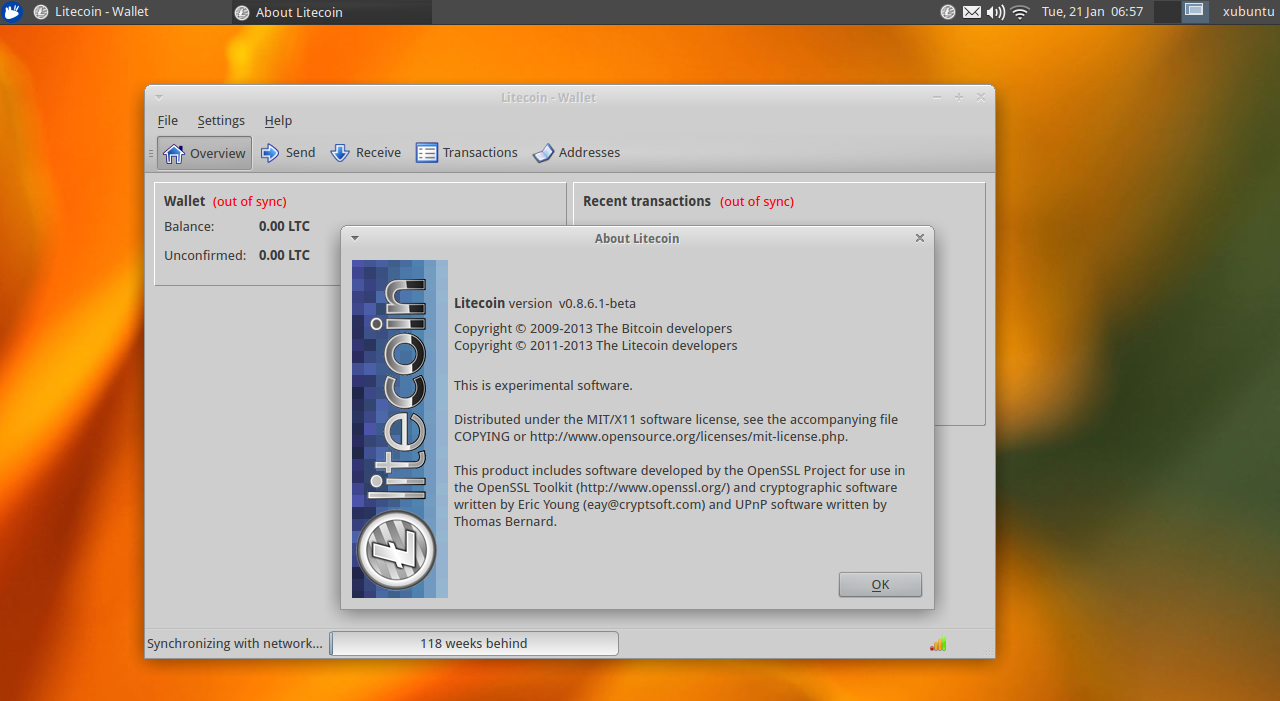Click the clock showing Tue, 21 Jan 06:57

1092,12
